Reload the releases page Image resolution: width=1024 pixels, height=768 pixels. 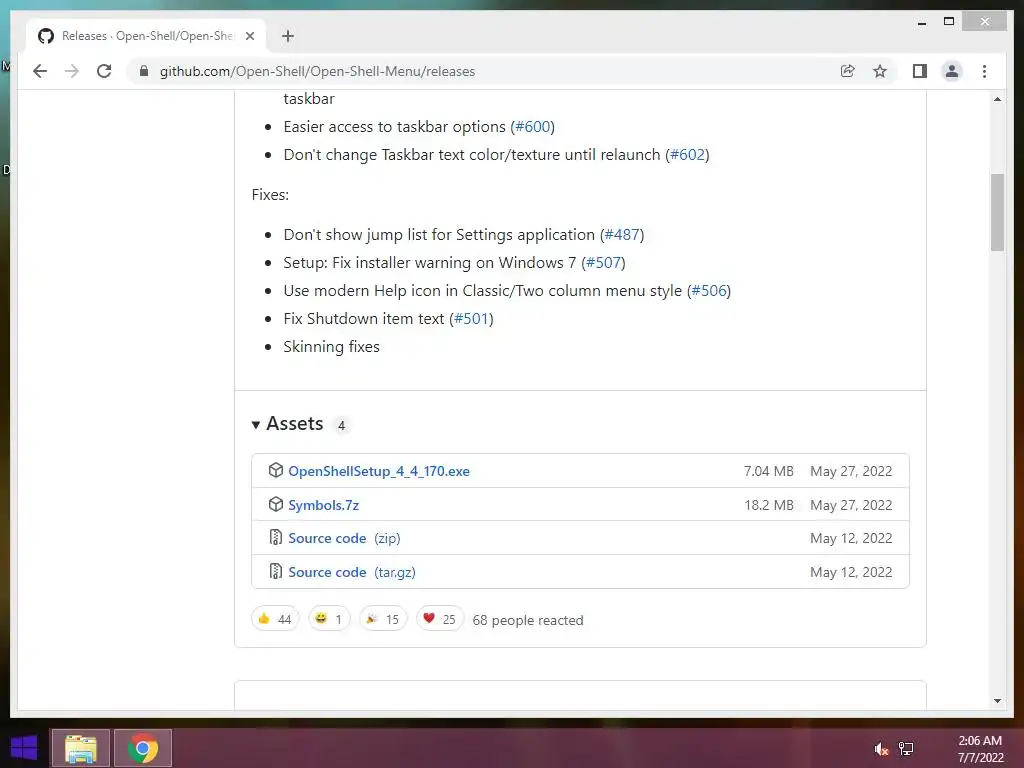click(x=104, y=71)
